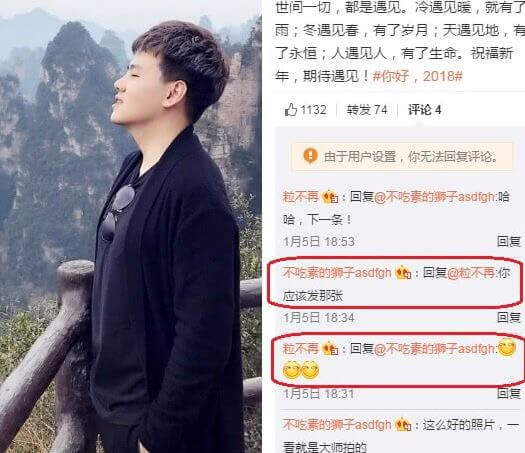Viewport: 525px width, 453px height.
Task: Click @不吃素的狮子asdfgh mention in first comment
Action: click(434, 197)
